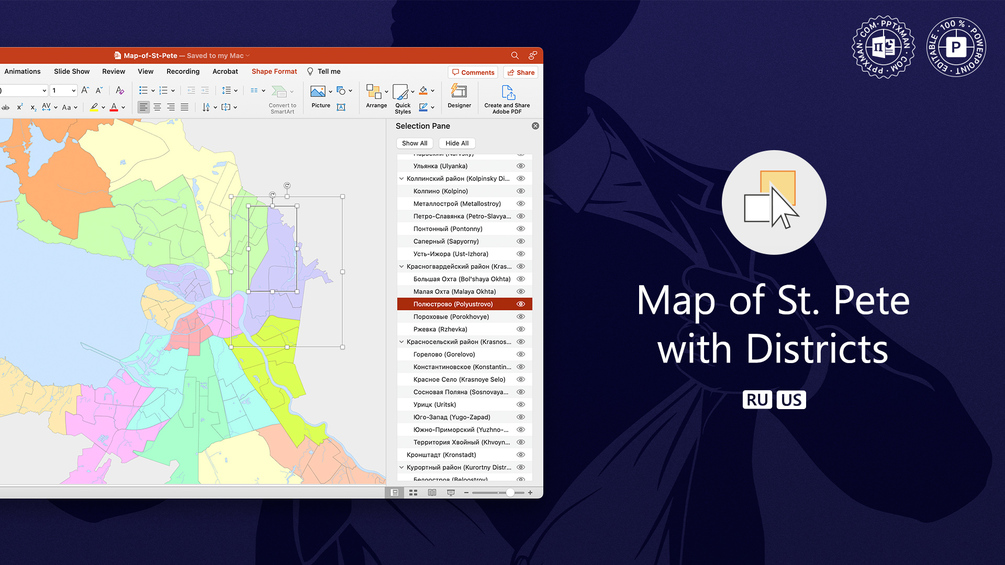Insert a Picture

click(x=319, y=97)
